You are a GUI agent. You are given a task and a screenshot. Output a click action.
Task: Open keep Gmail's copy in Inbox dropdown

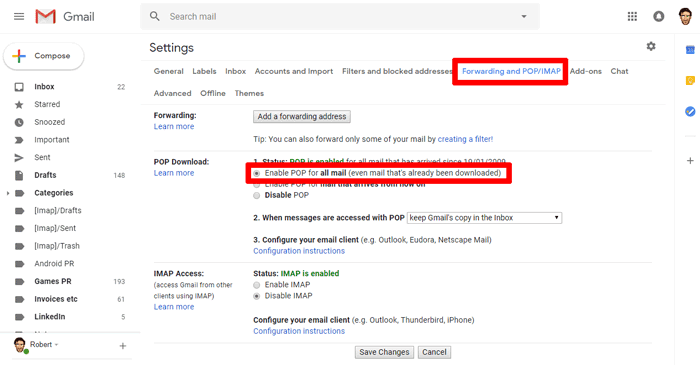pos(484,218)
